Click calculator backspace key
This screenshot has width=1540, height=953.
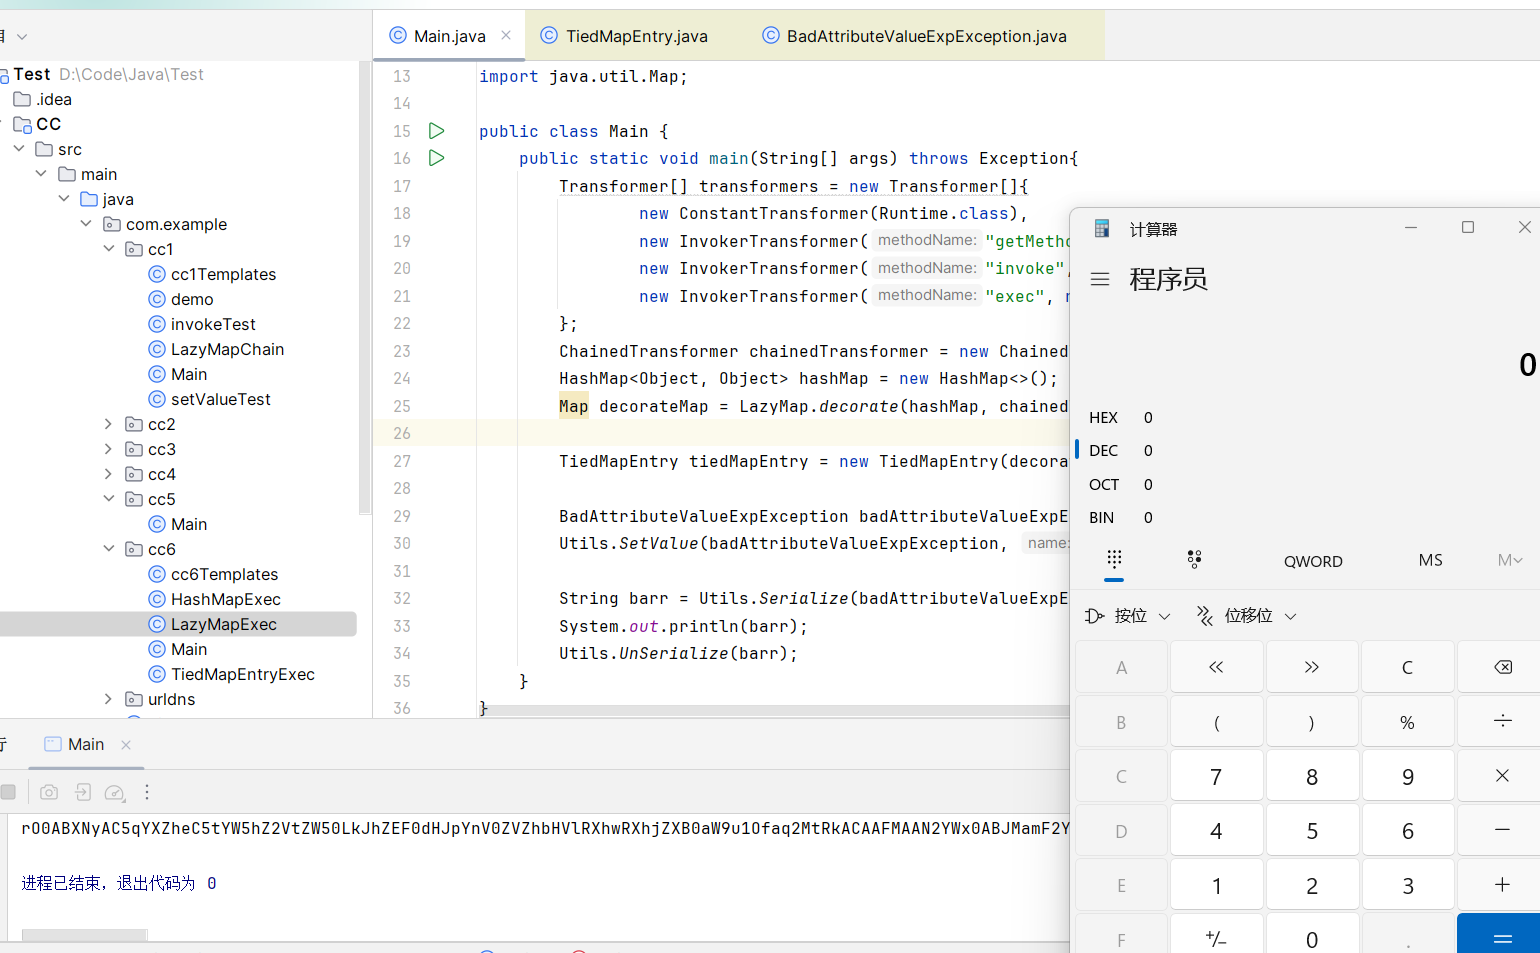coord(1502,667)
